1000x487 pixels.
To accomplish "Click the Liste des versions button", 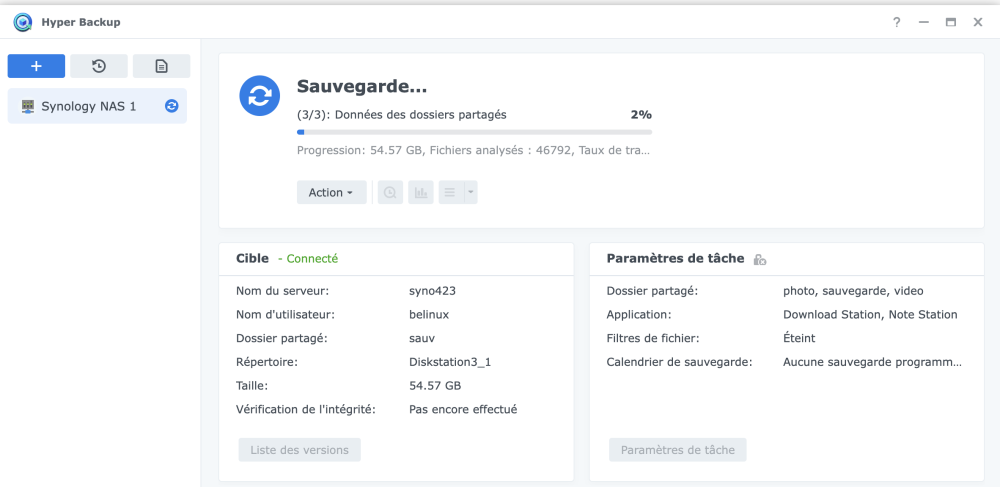I will tap(299, 450).
